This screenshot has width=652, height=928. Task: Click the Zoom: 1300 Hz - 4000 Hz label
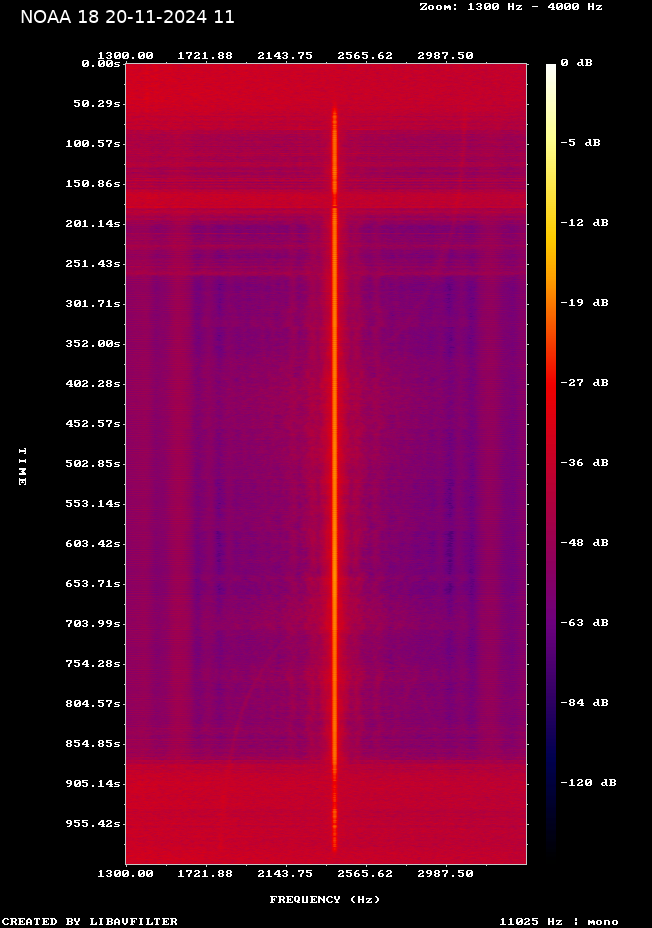coord(510,6)
